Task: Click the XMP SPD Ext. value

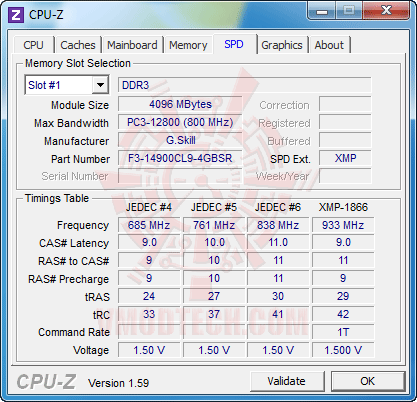Action: (x=345, y=158)
